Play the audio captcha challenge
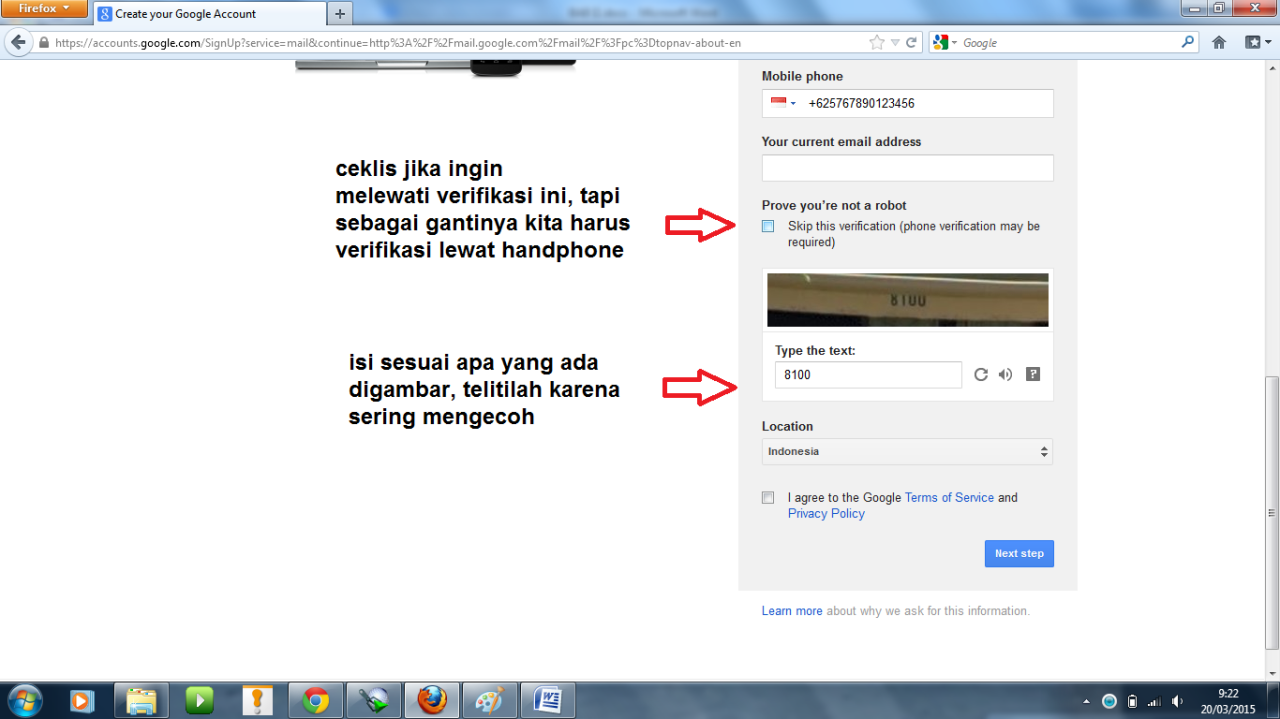The image size is (1280, 719). point(1005,375)
